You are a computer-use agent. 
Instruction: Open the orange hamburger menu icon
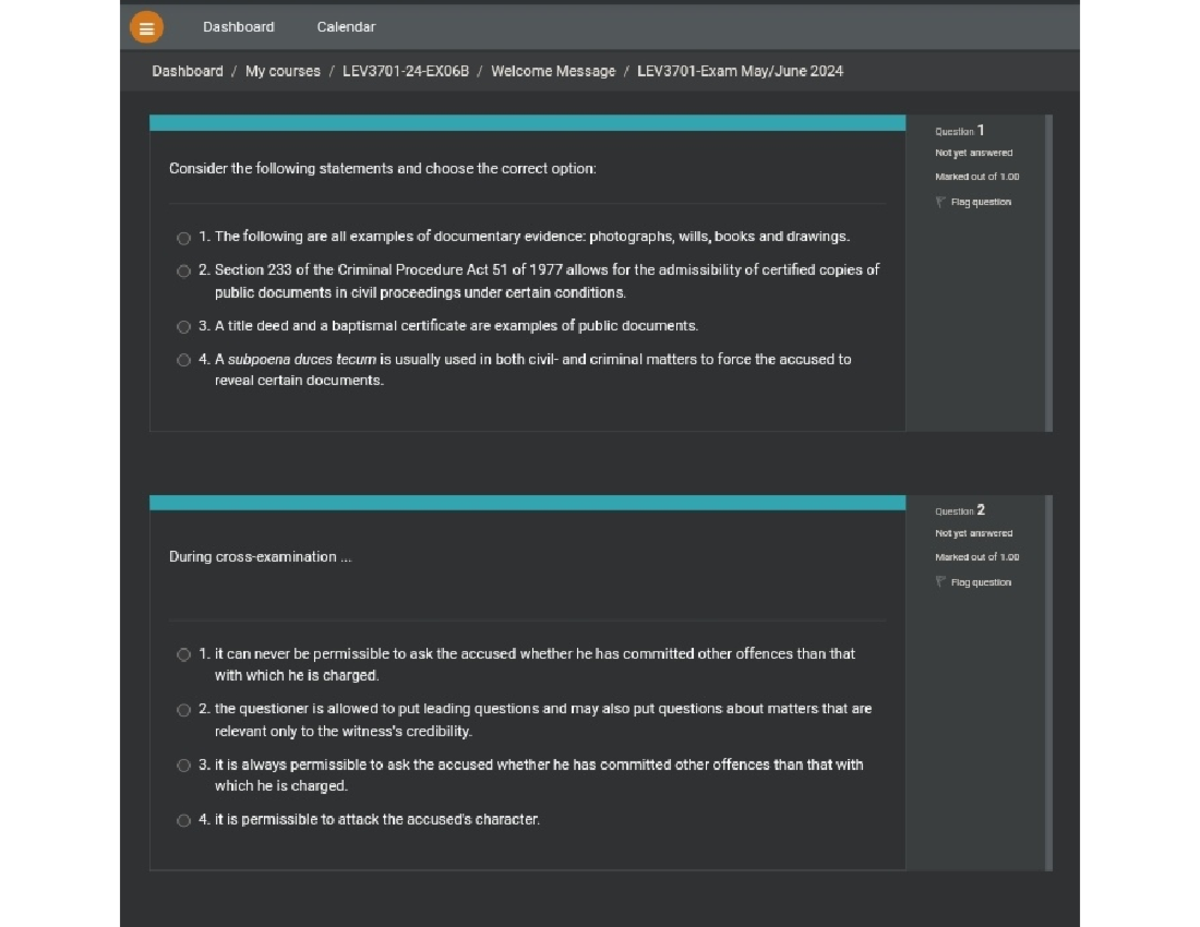tap(146, 28)
